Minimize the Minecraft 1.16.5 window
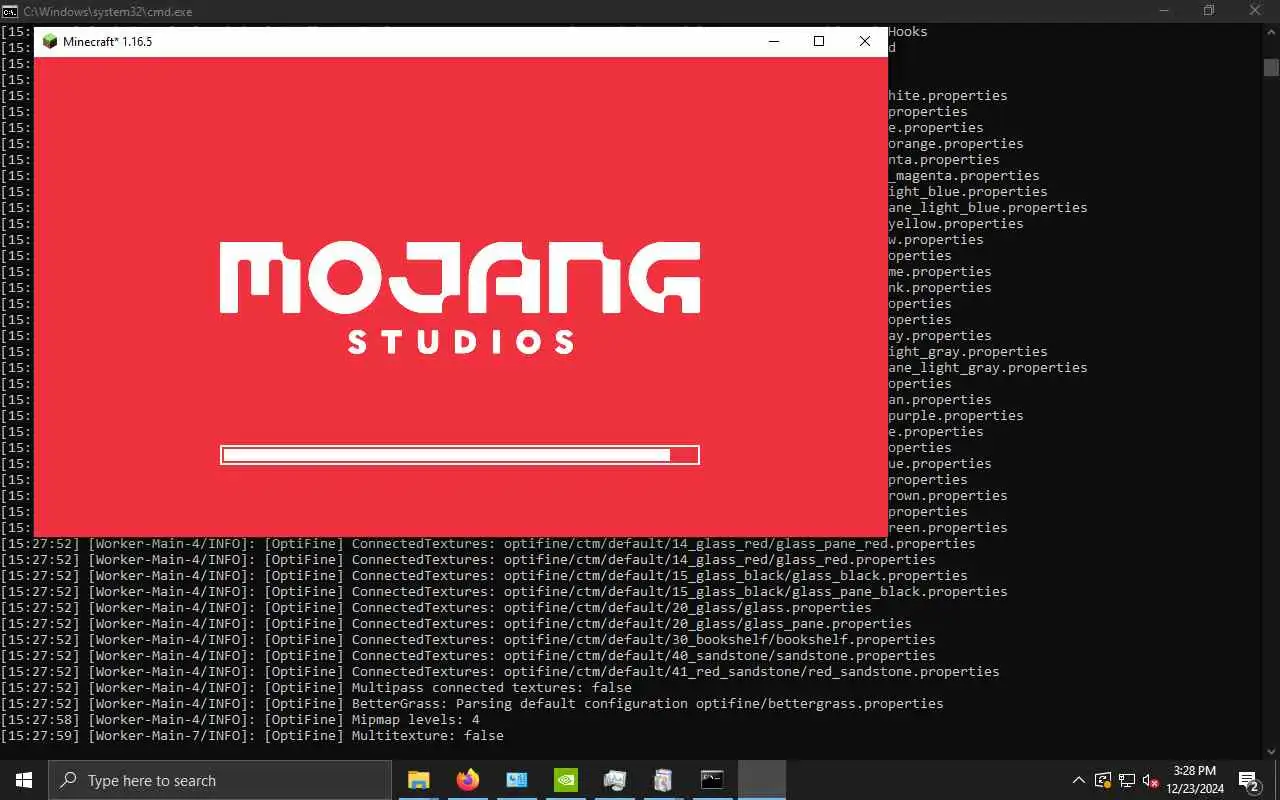Image resolution: width=1280 pixels, height=800 pixels. tap(773, 41)
